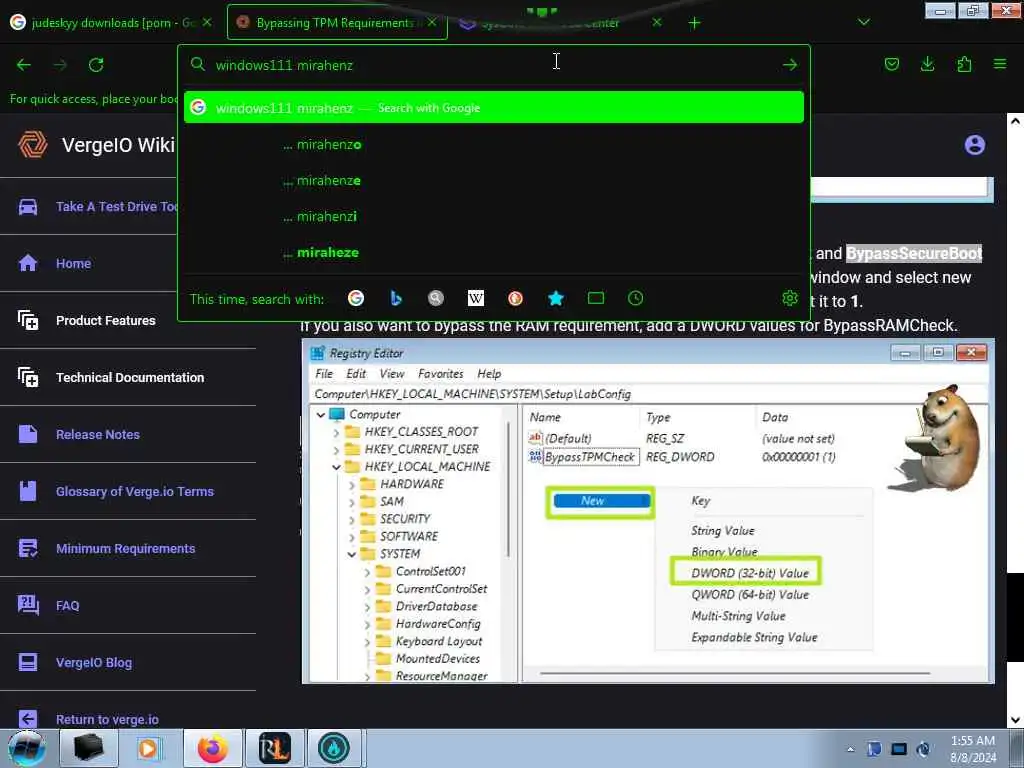
Task: Click the taskbar clock showing 1:55 AM
Action: pyautogui.click(x=973, y=749)
